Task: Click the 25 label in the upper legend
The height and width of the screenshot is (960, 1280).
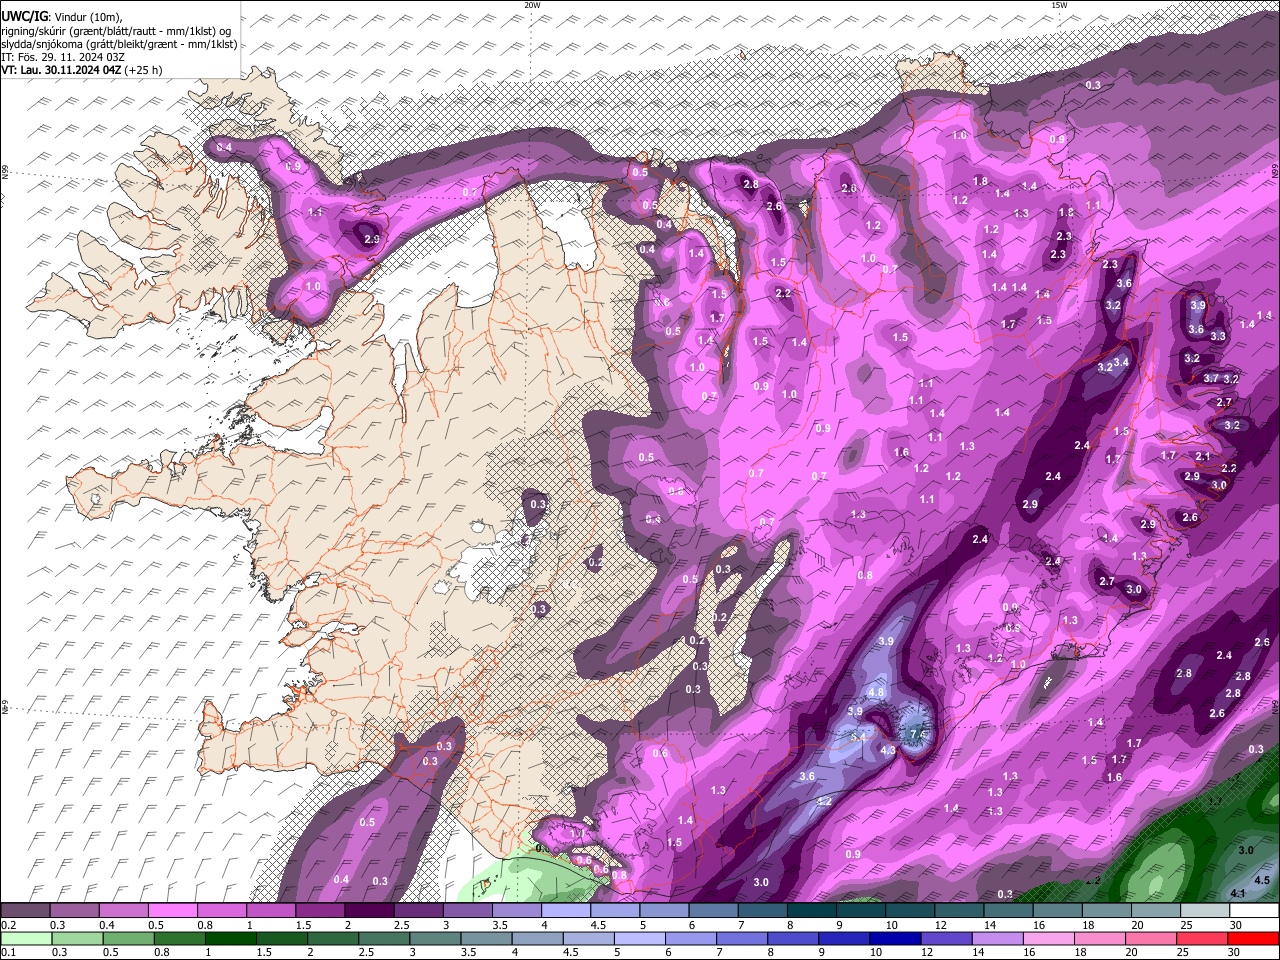Action: click(x=1186, y=925)
